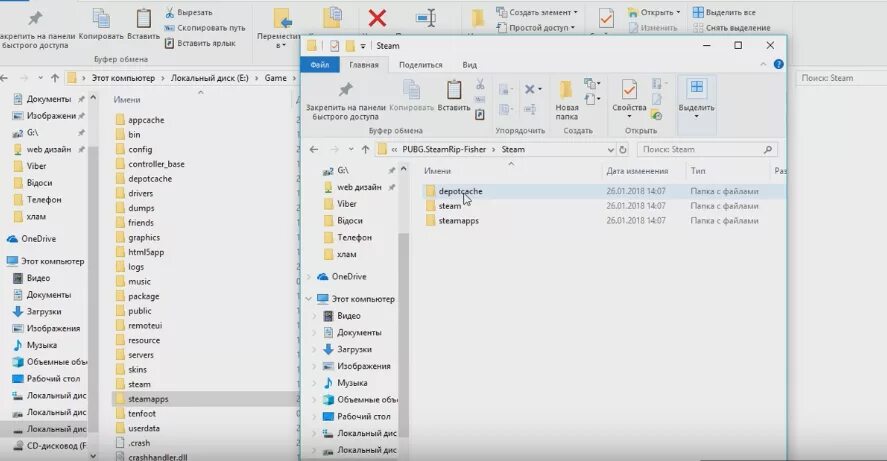This screenshot has height=461, width=887.
Task: Click PUBG.SteamRip-Fisher in Steam address bar
Action: pos(444,149)
